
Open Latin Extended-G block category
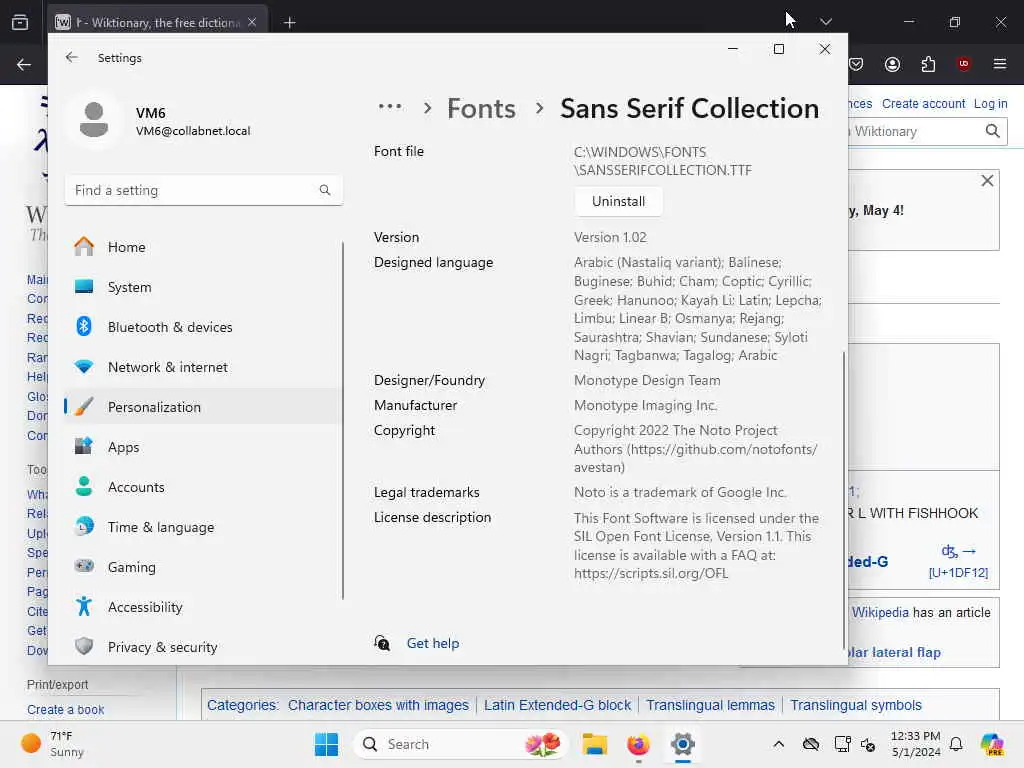(557, 705)
